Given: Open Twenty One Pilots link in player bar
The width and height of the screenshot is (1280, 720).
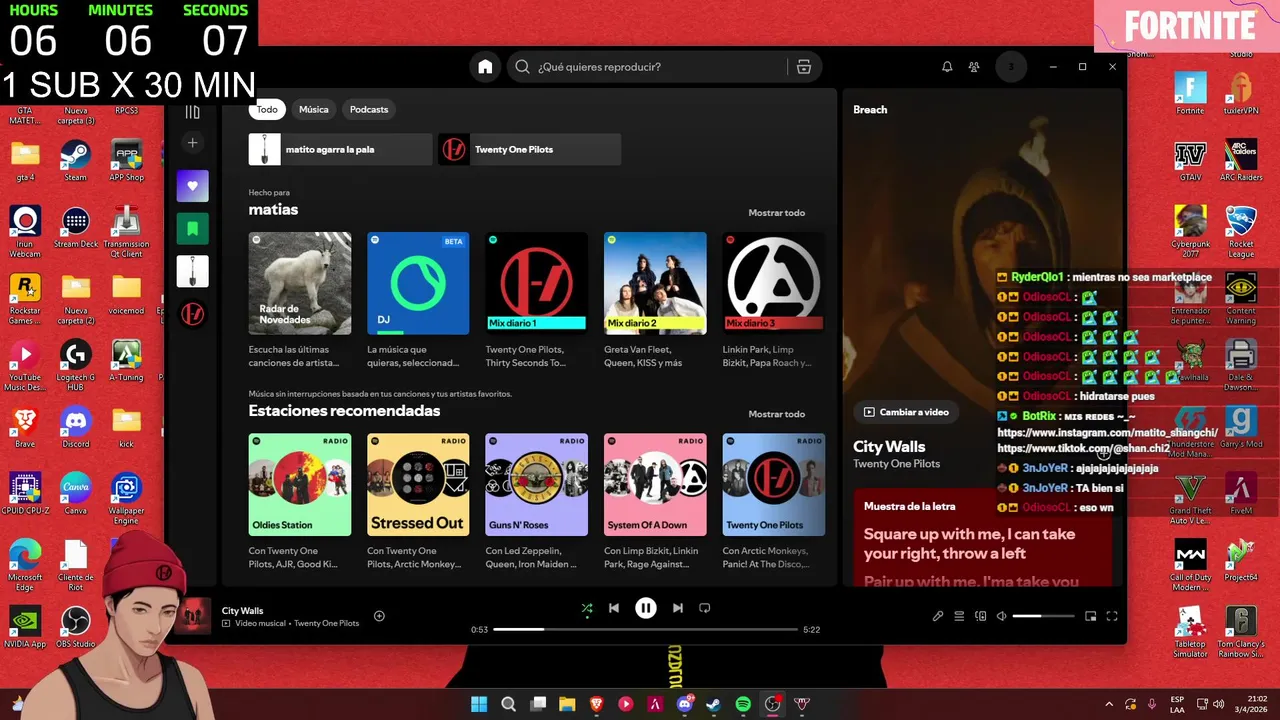Looking at the screenshot, I should click(326, 623).
